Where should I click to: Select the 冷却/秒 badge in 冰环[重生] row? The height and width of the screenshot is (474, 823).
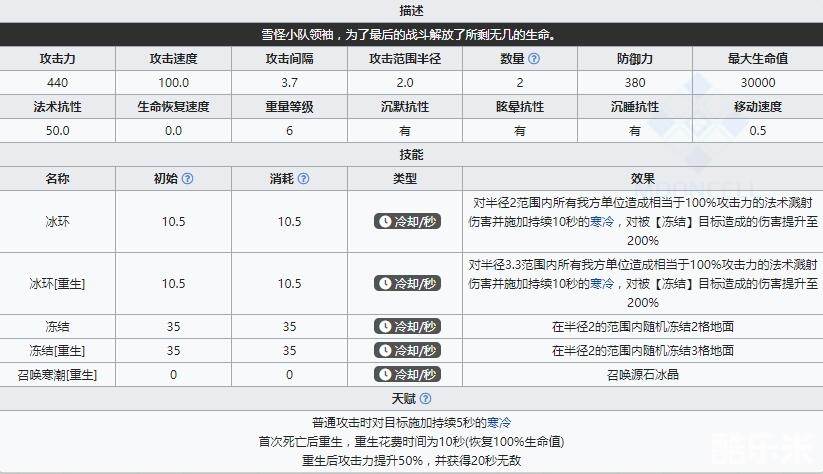pos(406,283)
